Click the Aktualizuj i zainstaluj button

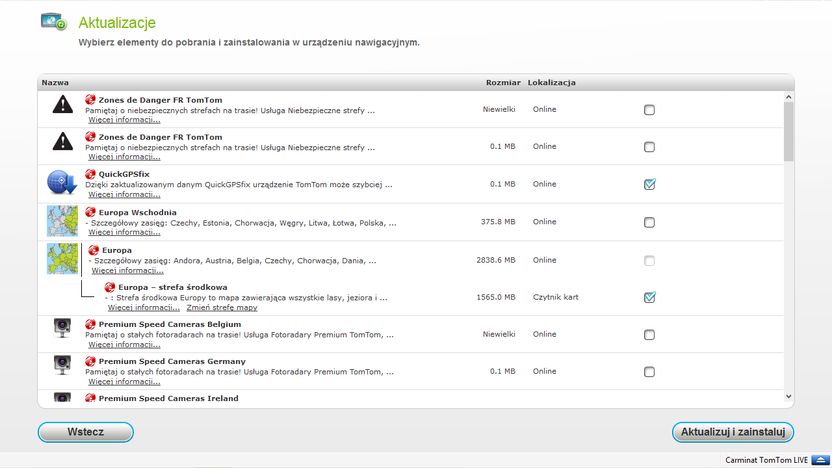tap(733, 432)
